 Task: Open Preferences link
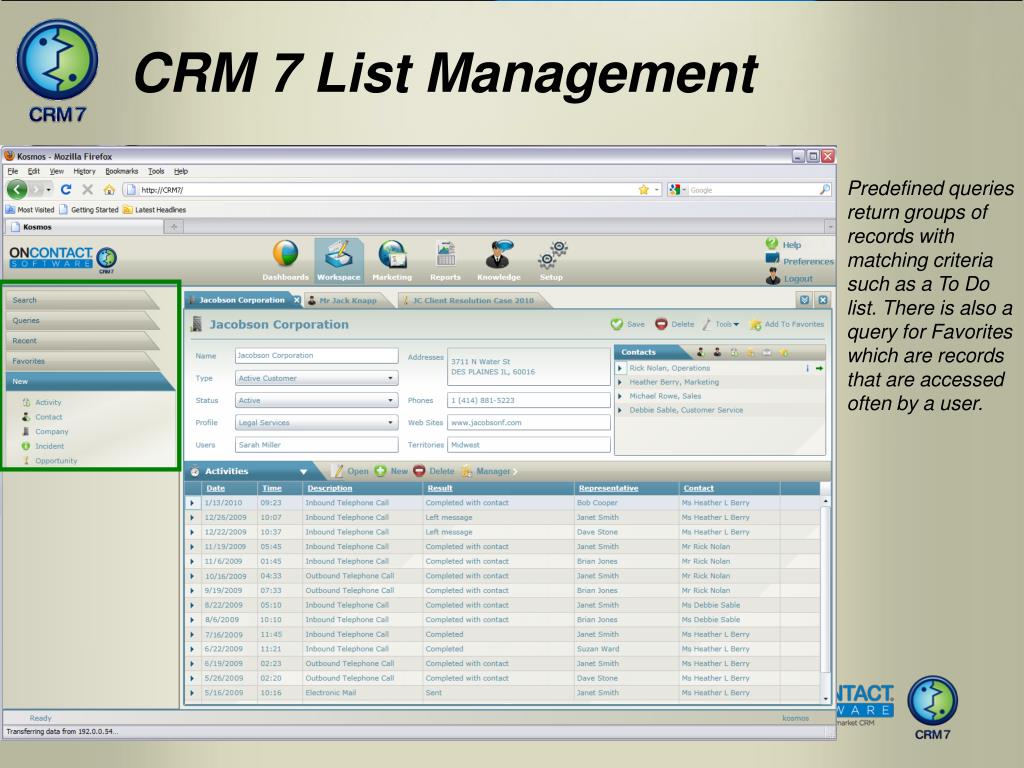tap(800, 261)
